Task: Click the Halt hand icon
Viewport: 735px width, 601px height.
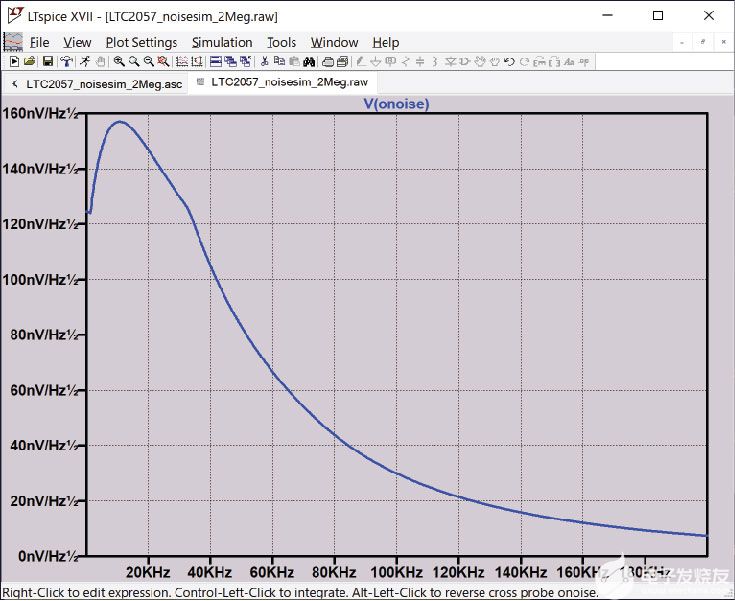Action: [100, 61]
